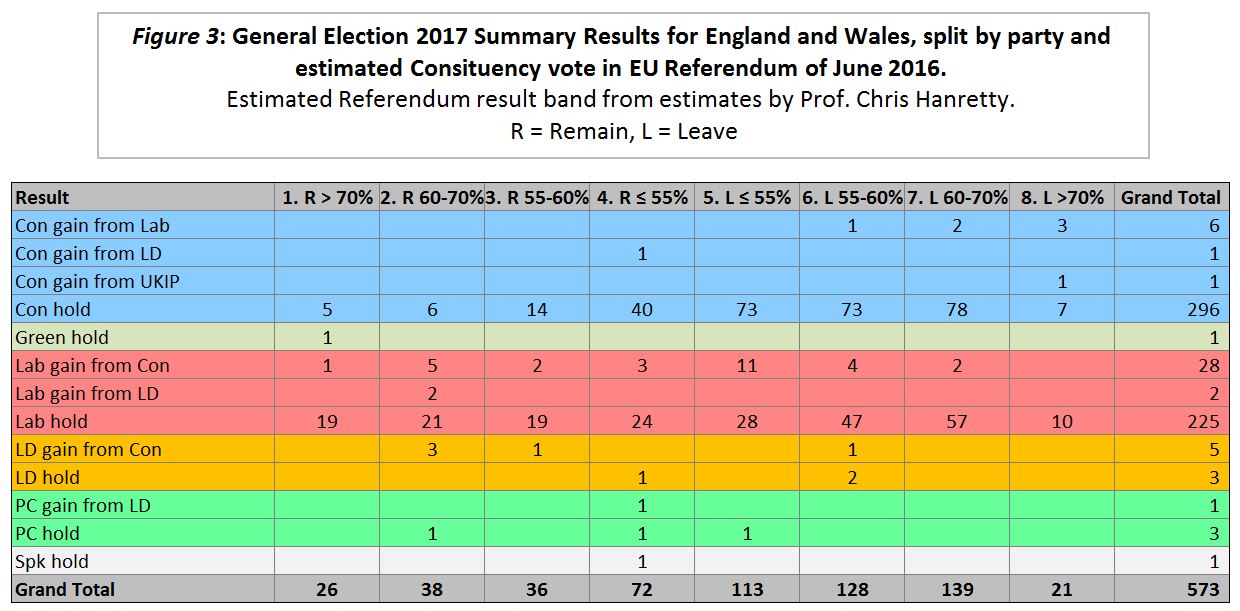Select the '1. R > 70%' column header

coord(327,197)
